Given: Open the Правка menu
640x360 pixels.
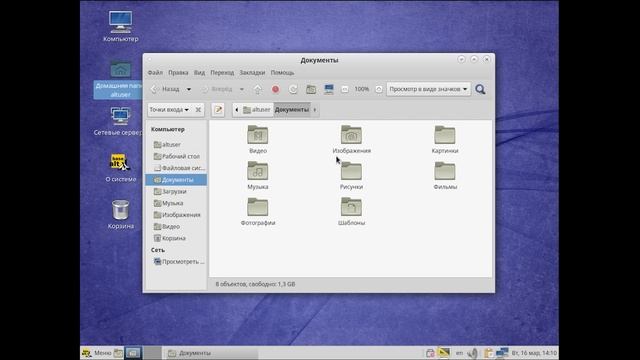Looking at the screenshot, I should coord(178,73).
